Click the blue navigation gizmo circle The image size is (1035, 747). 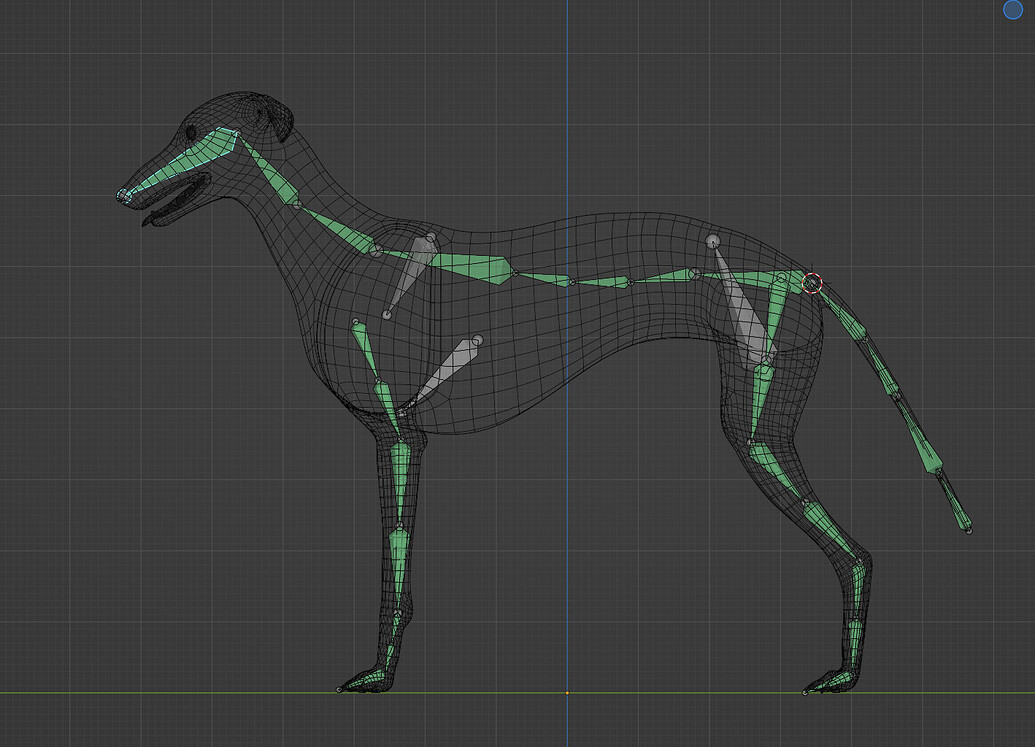1012,10
